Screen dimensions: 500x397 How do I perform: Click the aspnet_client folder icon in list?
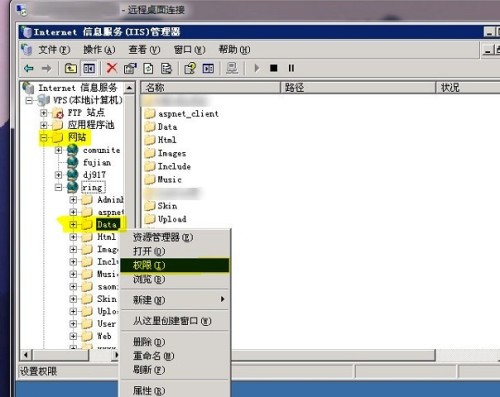point(150,114)
